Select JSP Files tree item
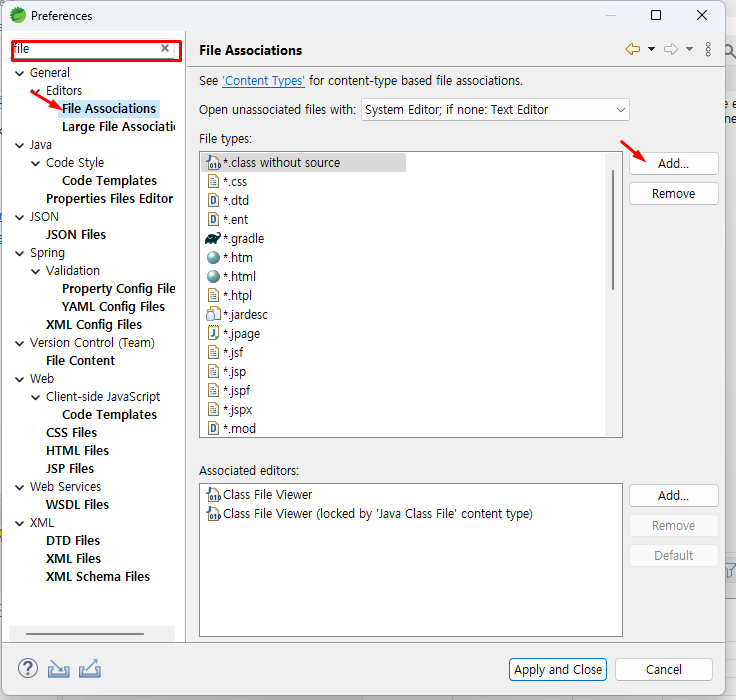The image size is (736, 700). point(70,469)
